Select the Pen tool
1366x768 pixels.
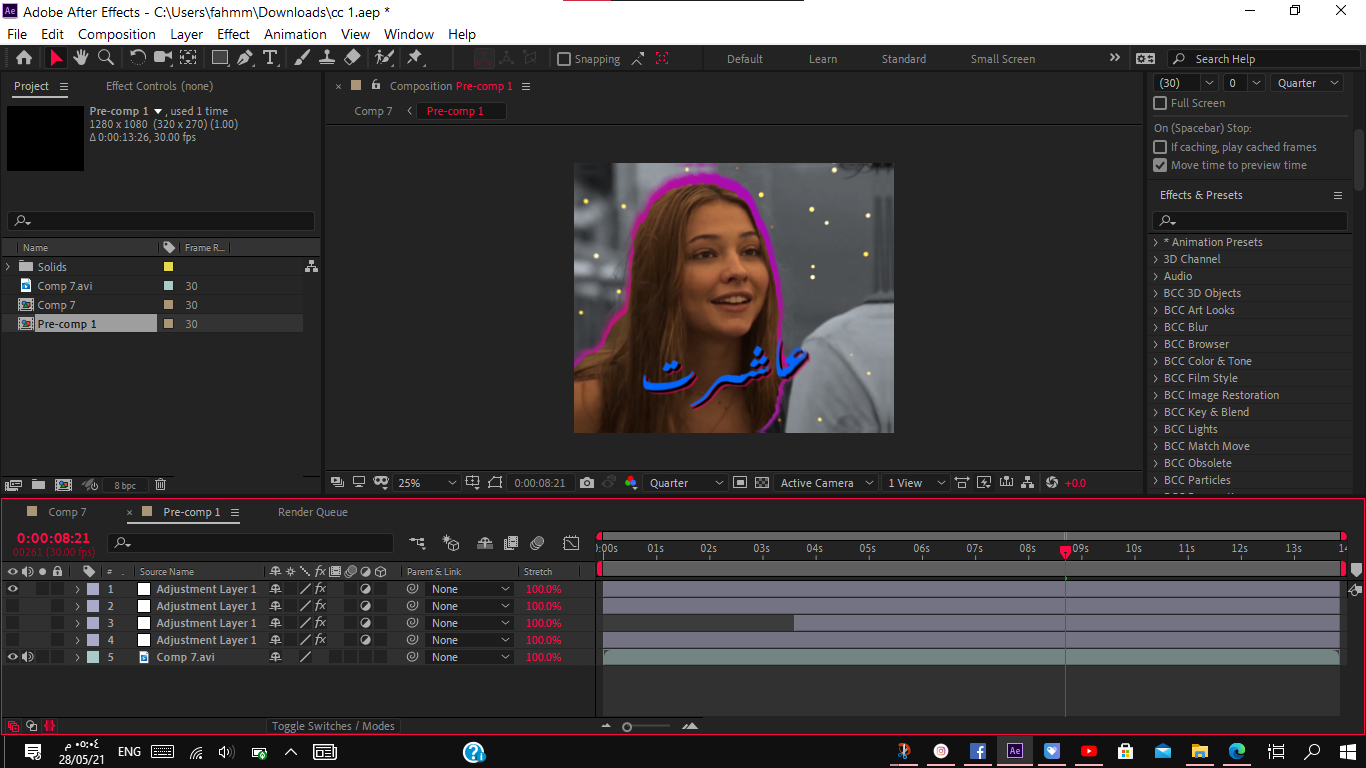[245, 58]
